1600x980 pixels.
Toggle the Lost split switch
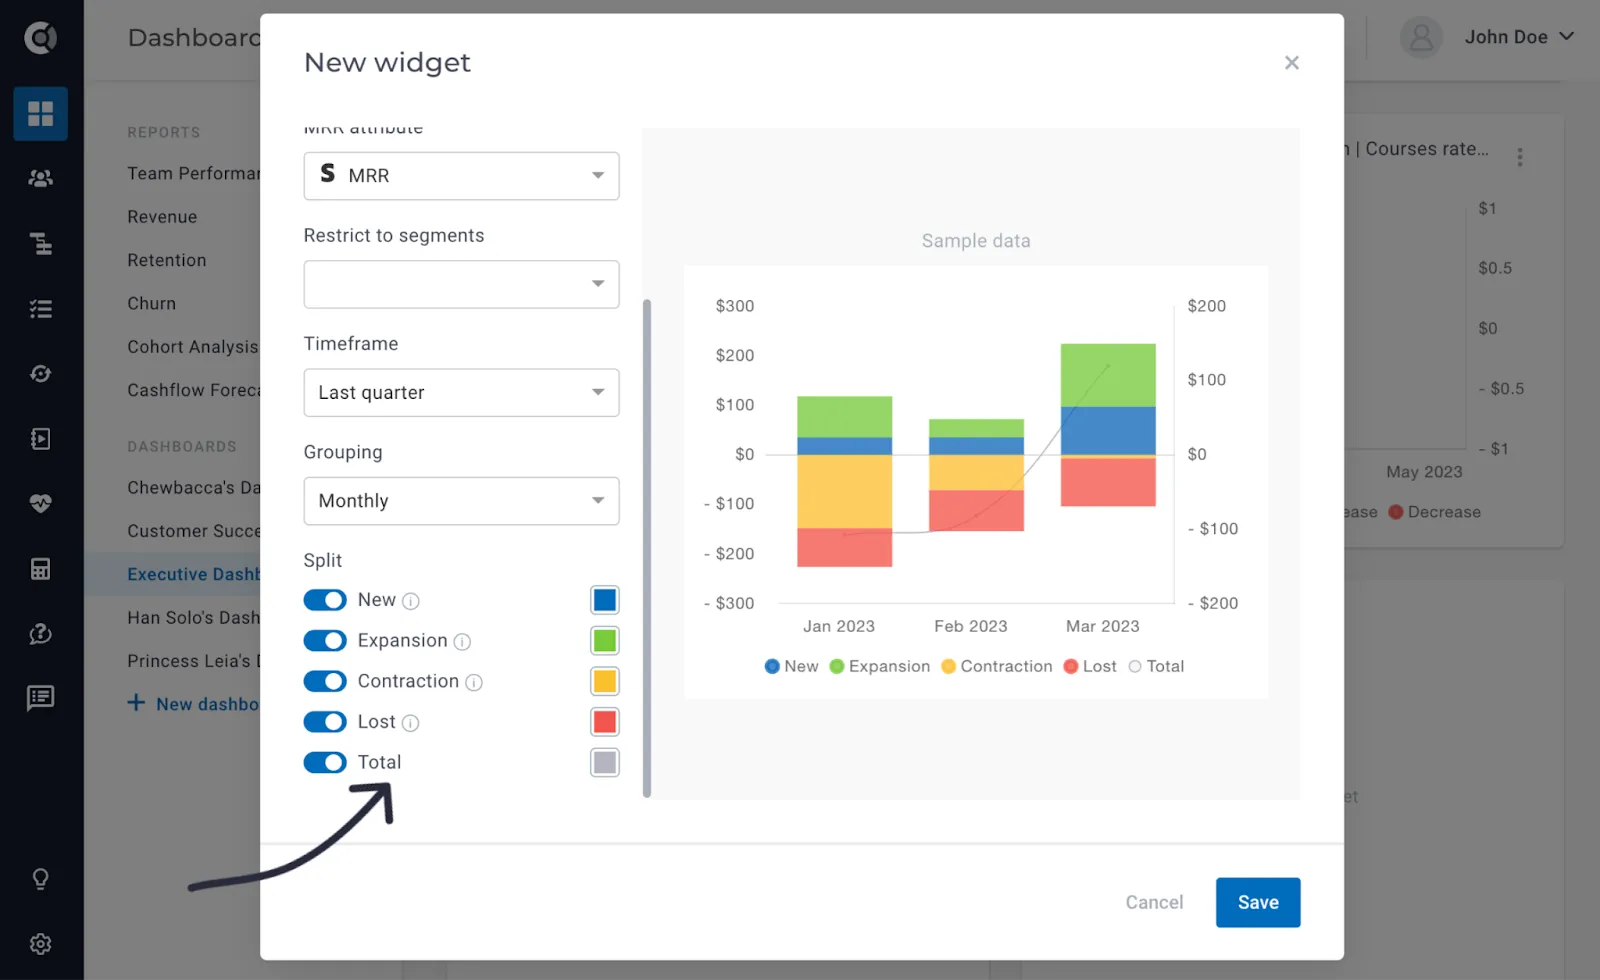coord(325,722)
